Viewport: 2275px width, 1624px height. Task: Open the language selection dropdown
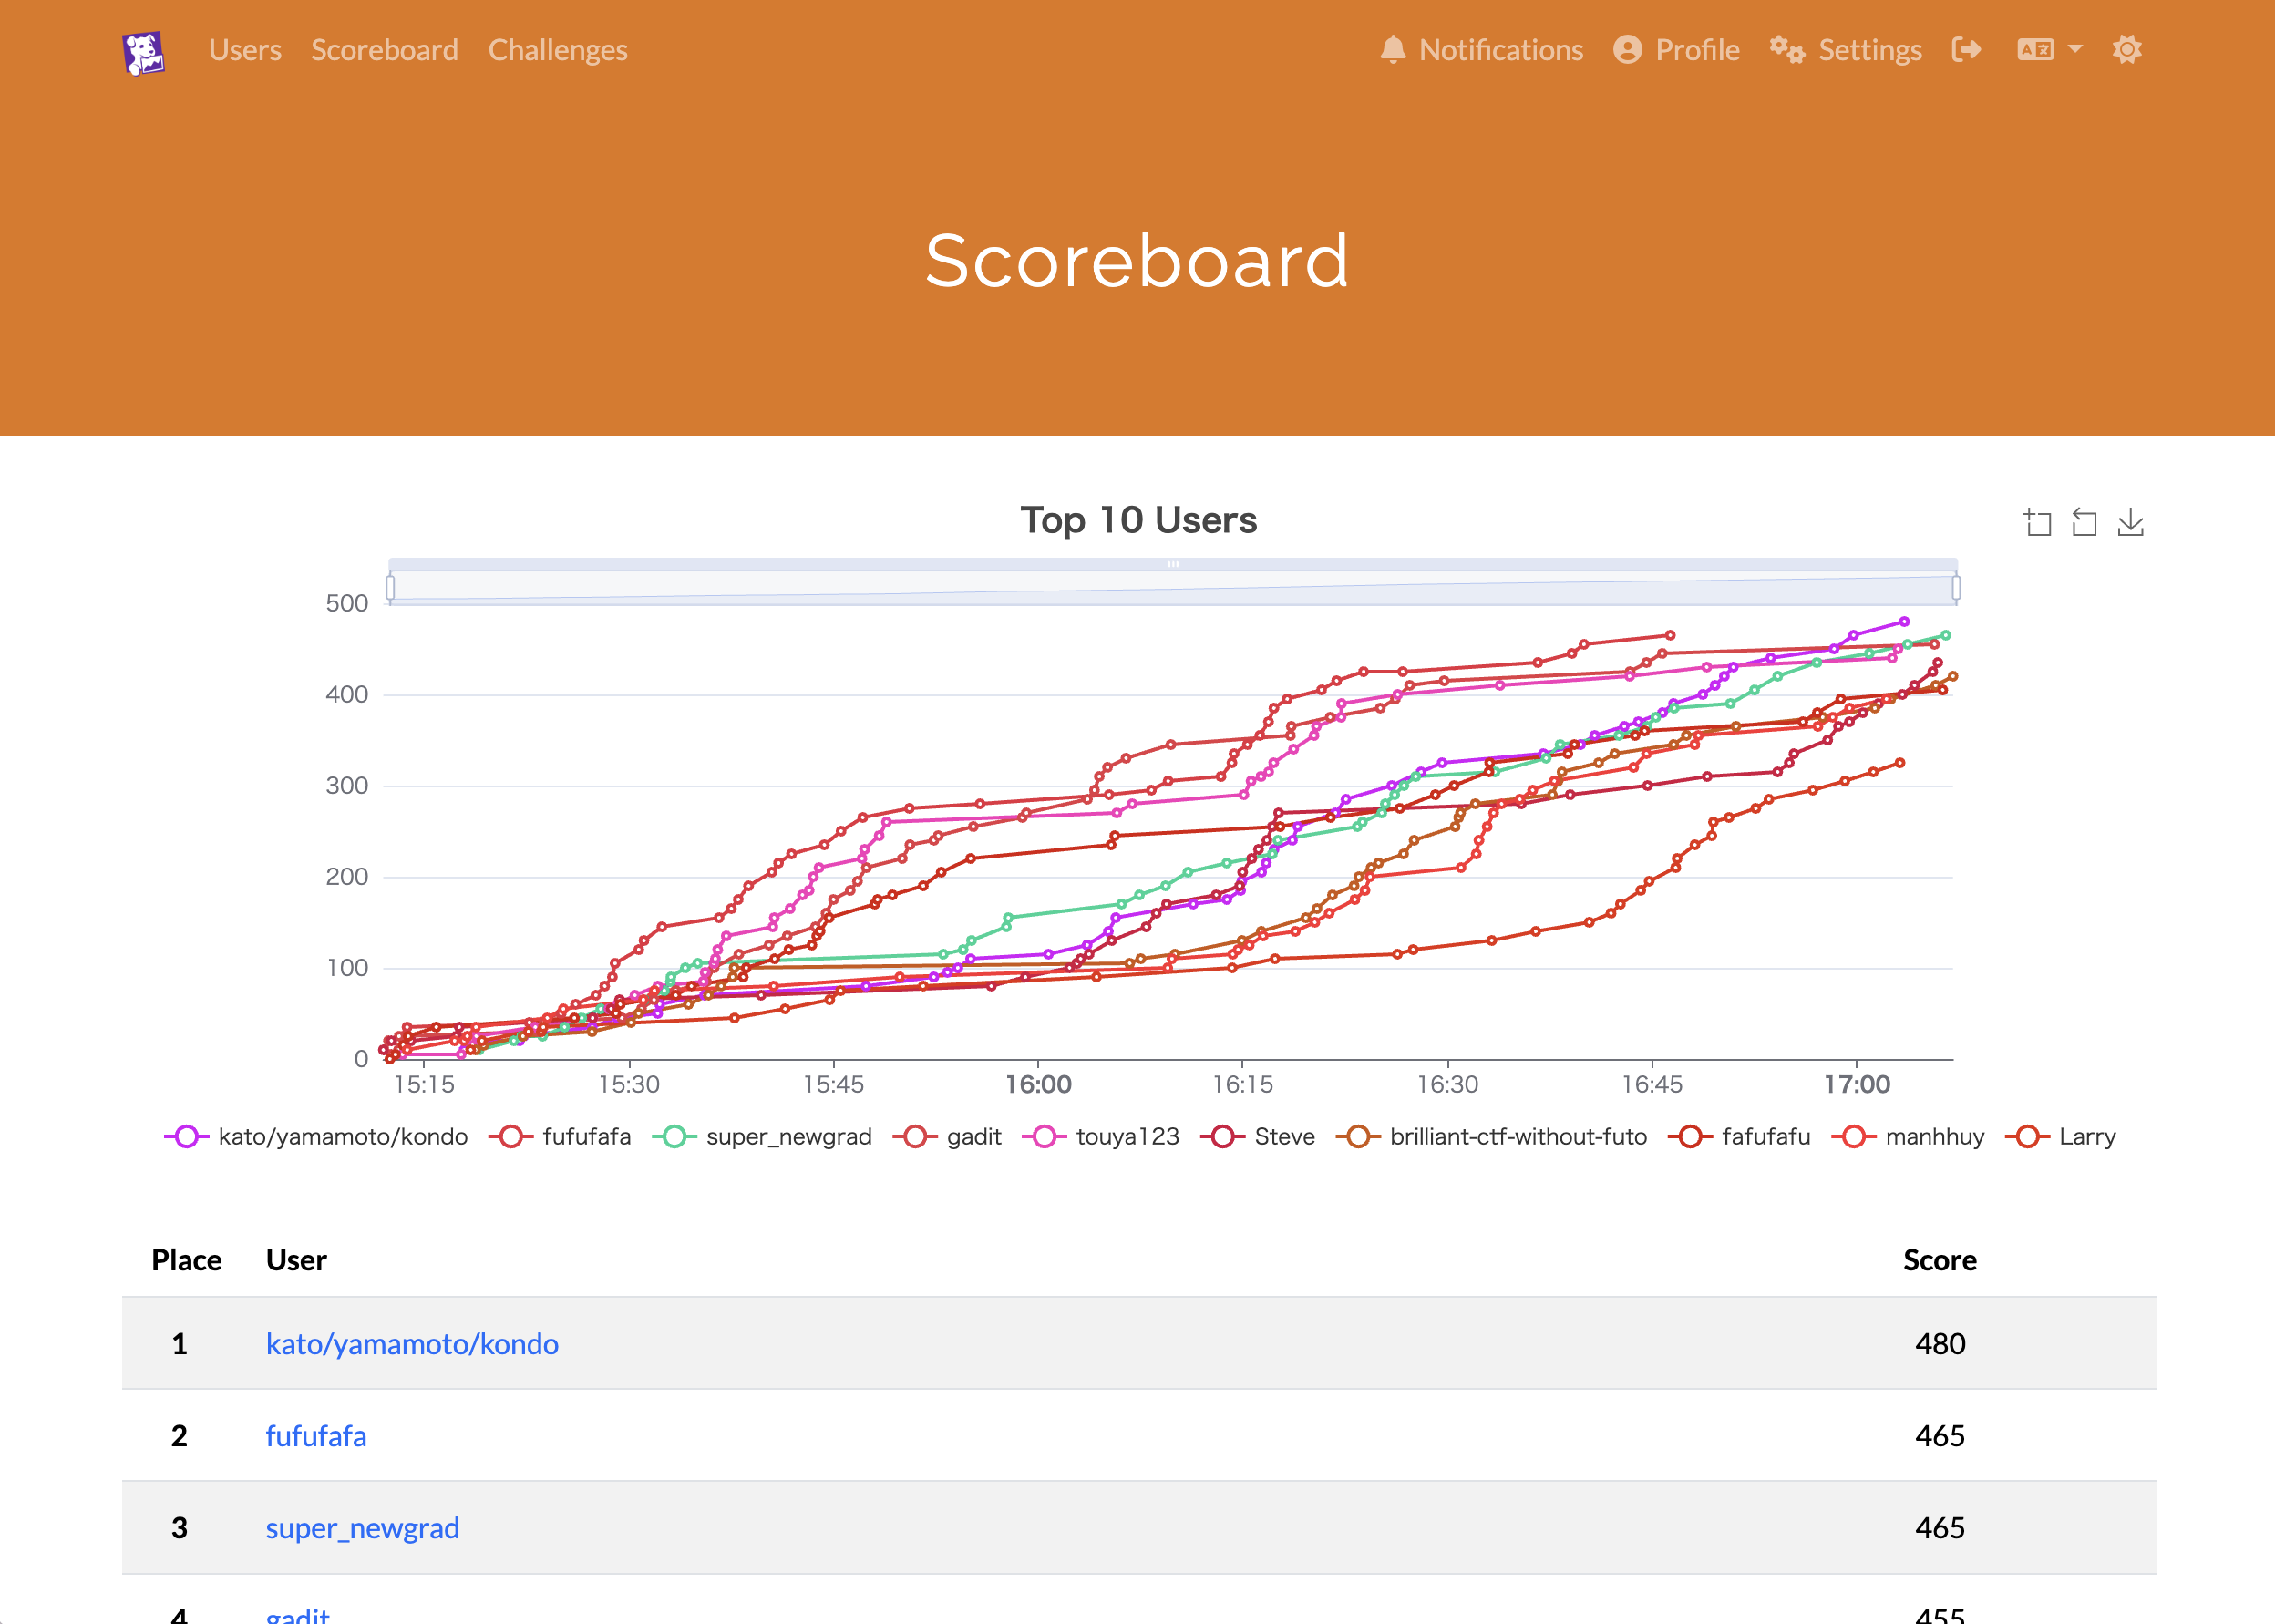click(x=2049, y=50)
